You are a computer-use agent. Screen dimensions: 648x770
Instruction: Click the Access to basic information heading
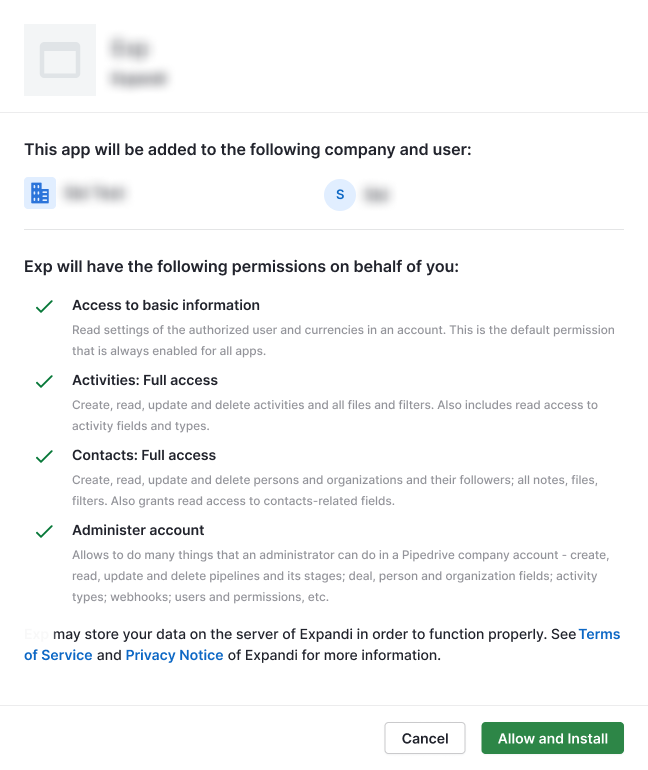(165, 305)
